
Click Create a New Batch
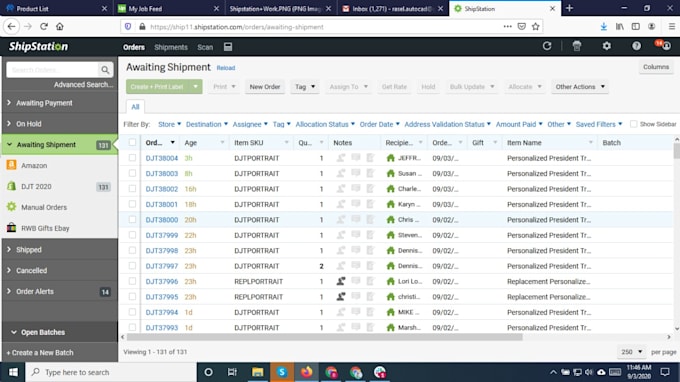(x=40, y=353)
